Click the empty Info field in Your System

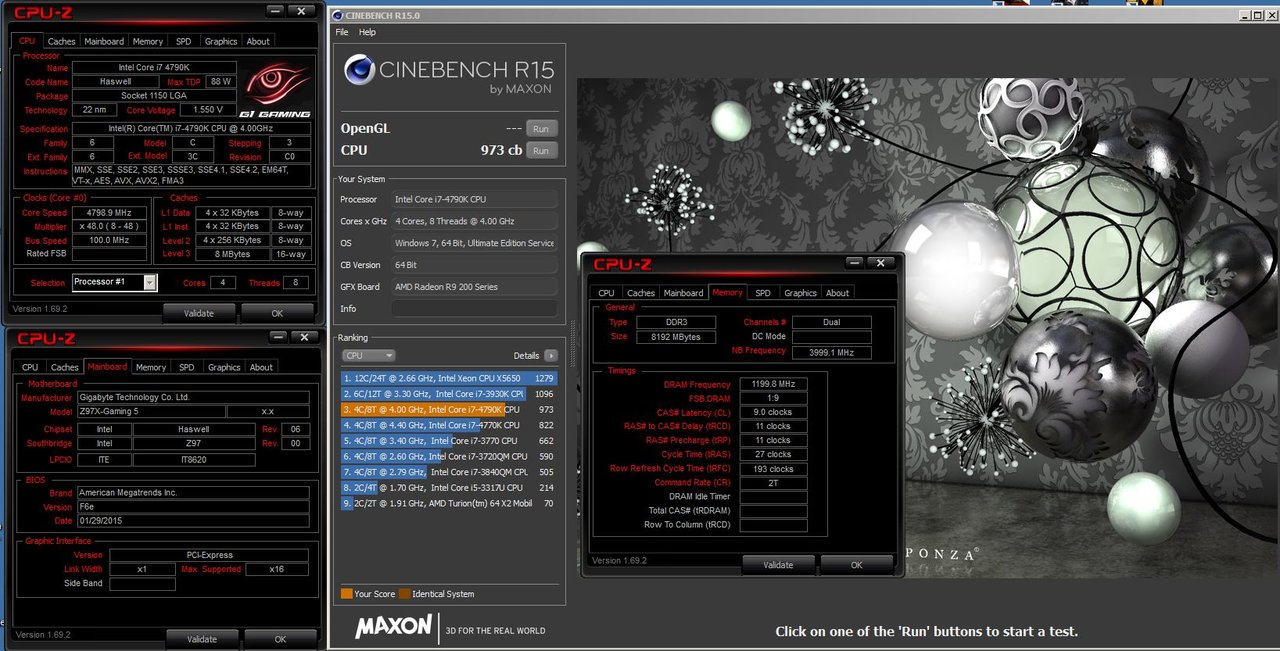[475, 309]
